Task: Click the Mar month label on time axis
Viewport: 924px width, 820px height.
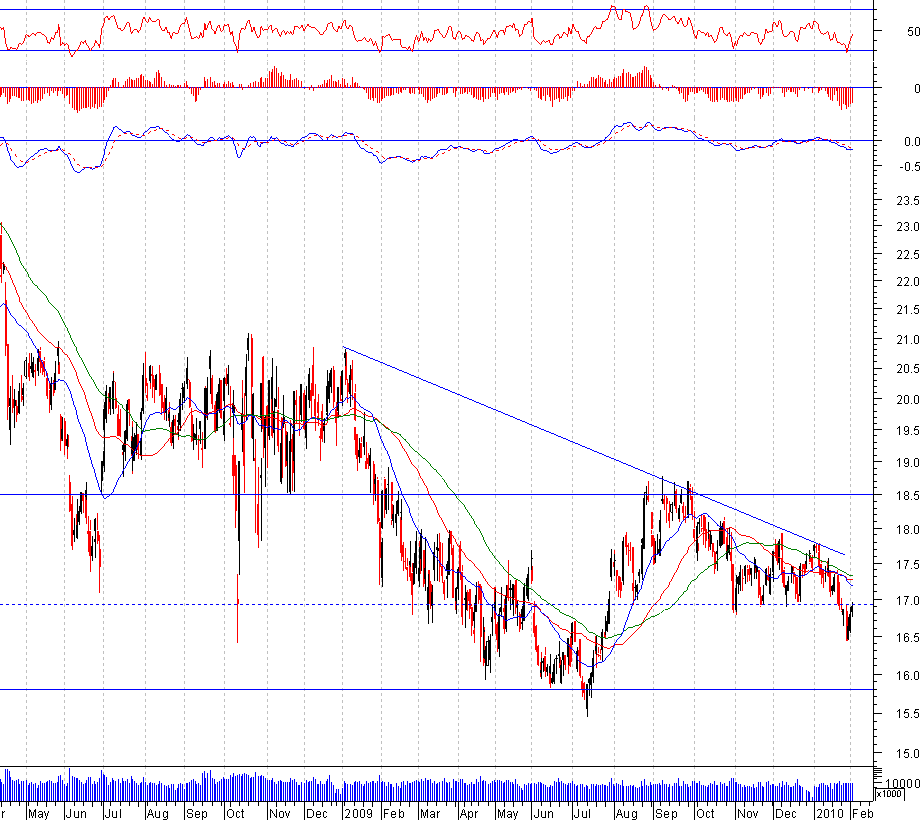Action: [x=430, y=814]
